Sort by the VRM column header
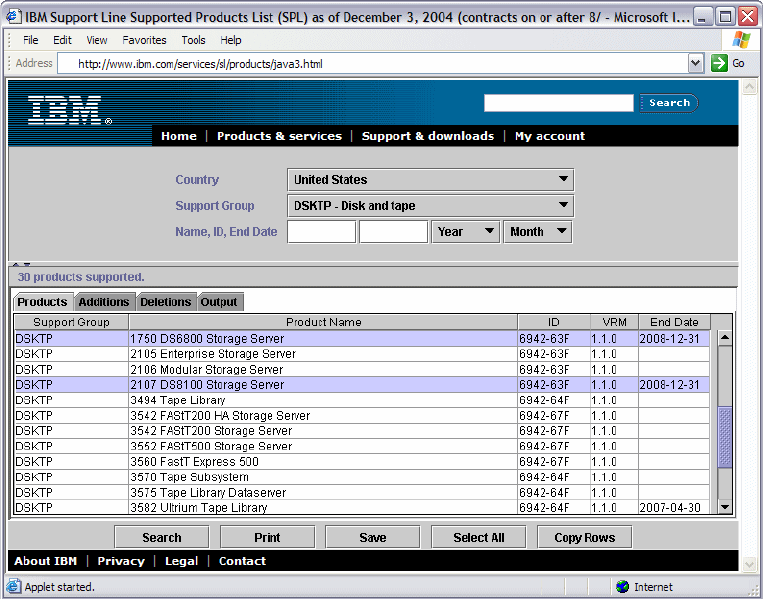763x599 pixels. click(614, 322)
